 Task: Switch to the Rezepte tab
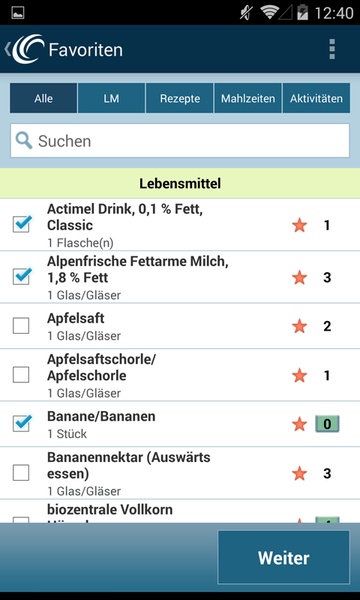[179, 98]
